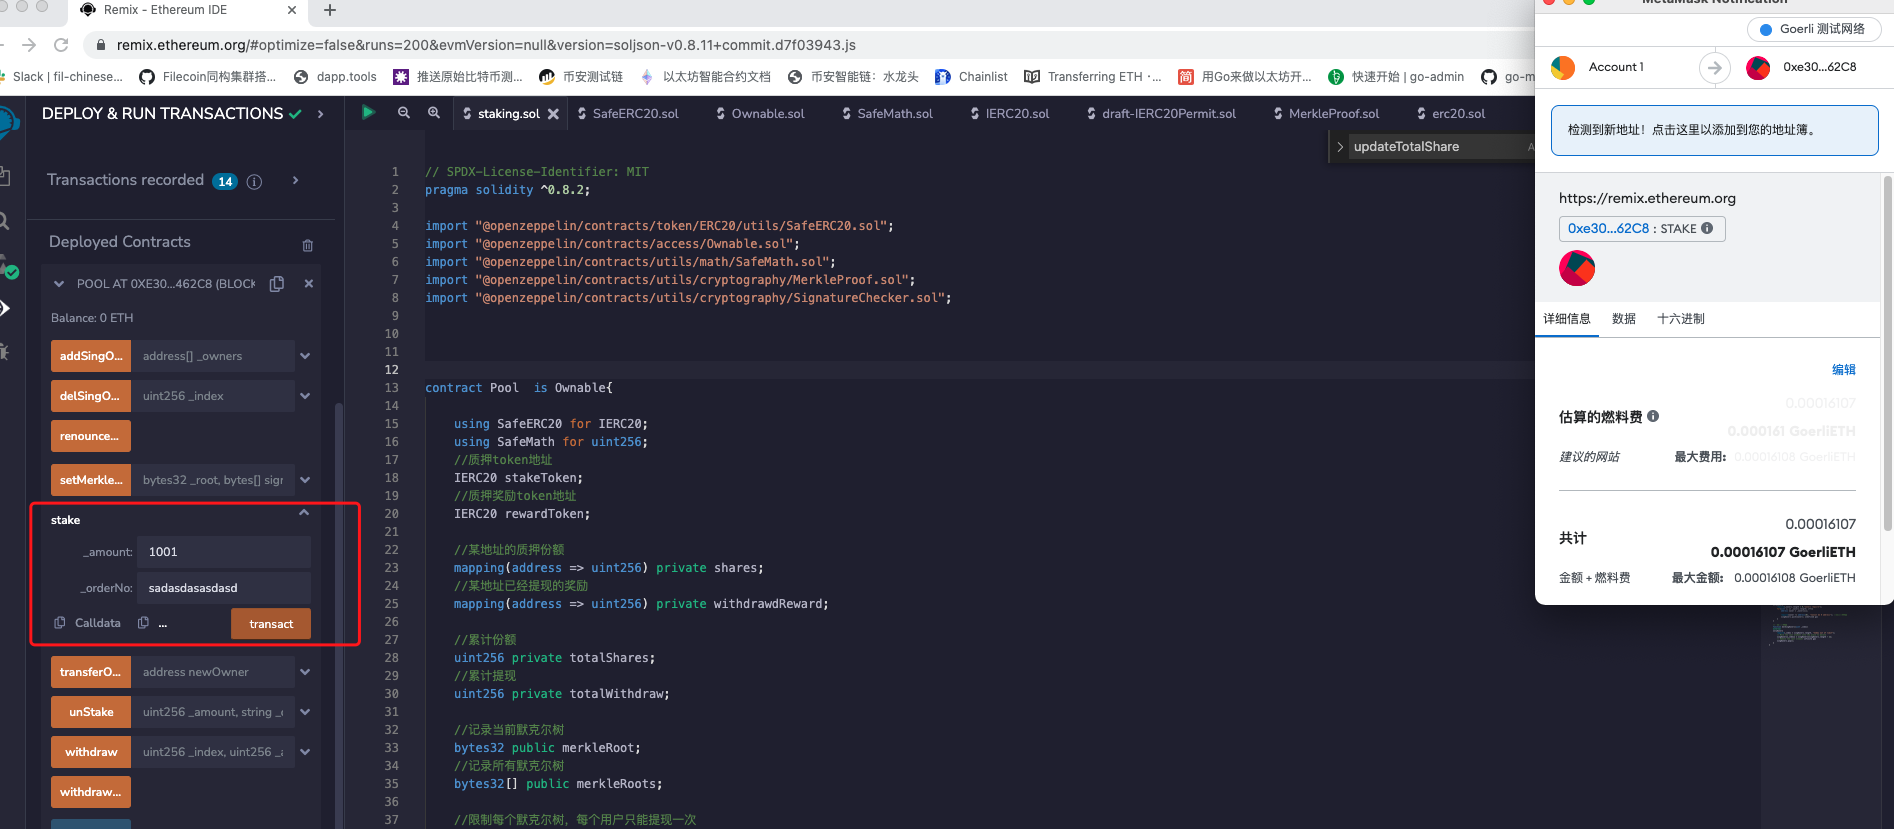The image size is (1894, 829).
Task: Click info icon next to STAKE label
Action: (1707, 228)
